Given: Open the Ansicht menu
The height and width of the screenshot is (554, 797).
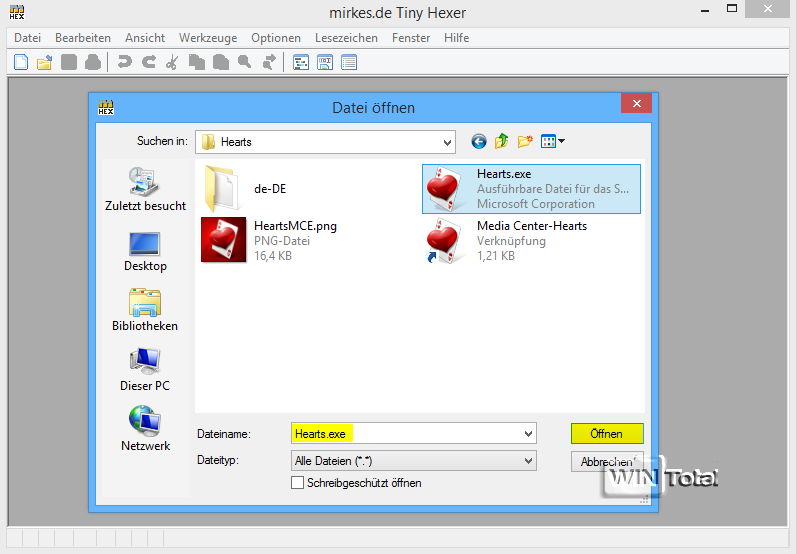Looking at the screenshot, I should [145, 38].
